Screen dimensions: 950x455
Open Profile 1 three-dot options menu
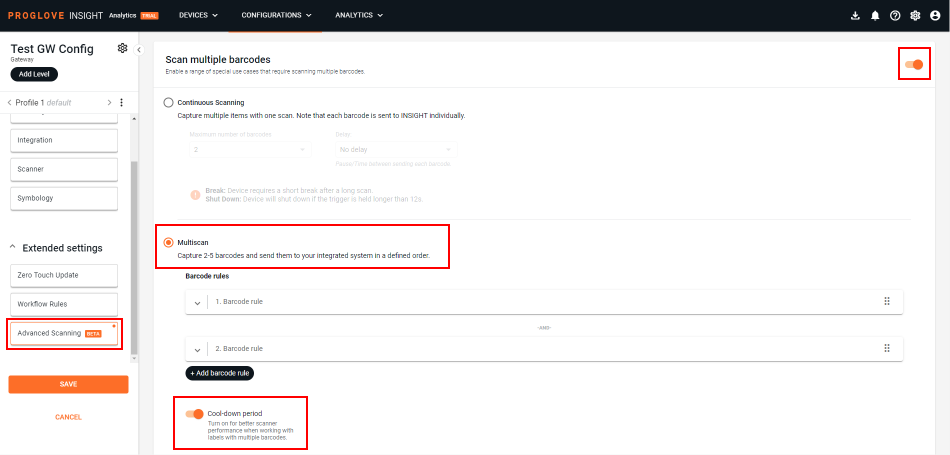[121, 102]
